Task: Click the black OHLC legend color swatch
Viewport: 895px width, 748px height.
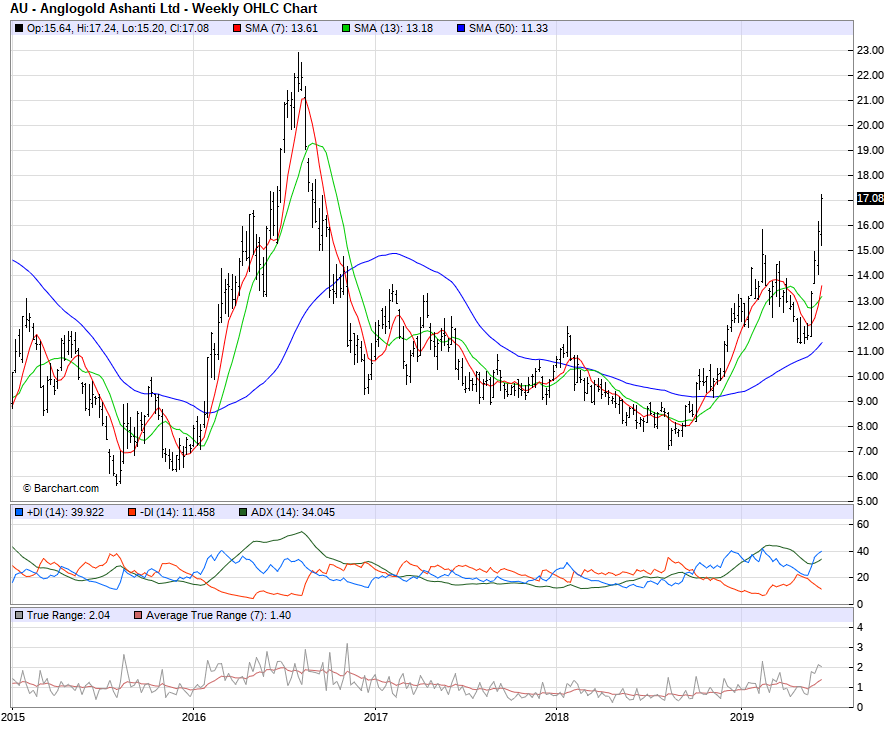Action: pos(19,28)
